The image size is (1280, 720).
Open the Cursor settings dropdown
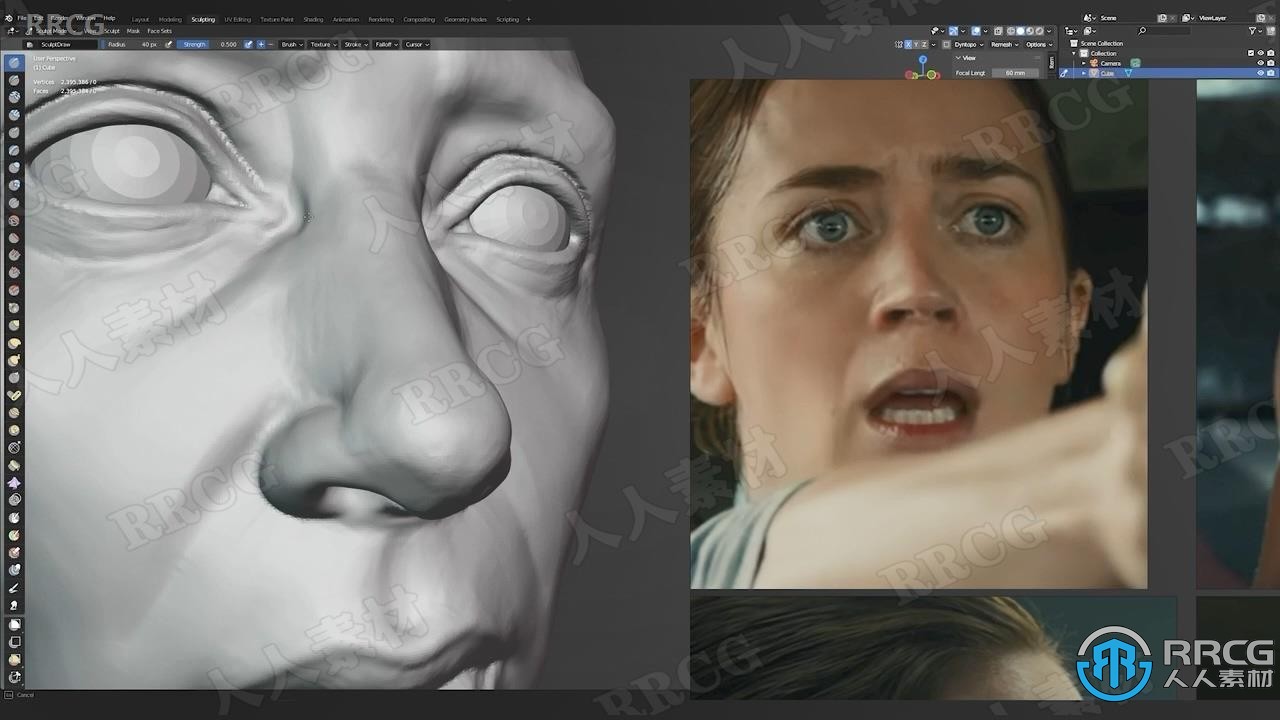click(x=417, y=44)
